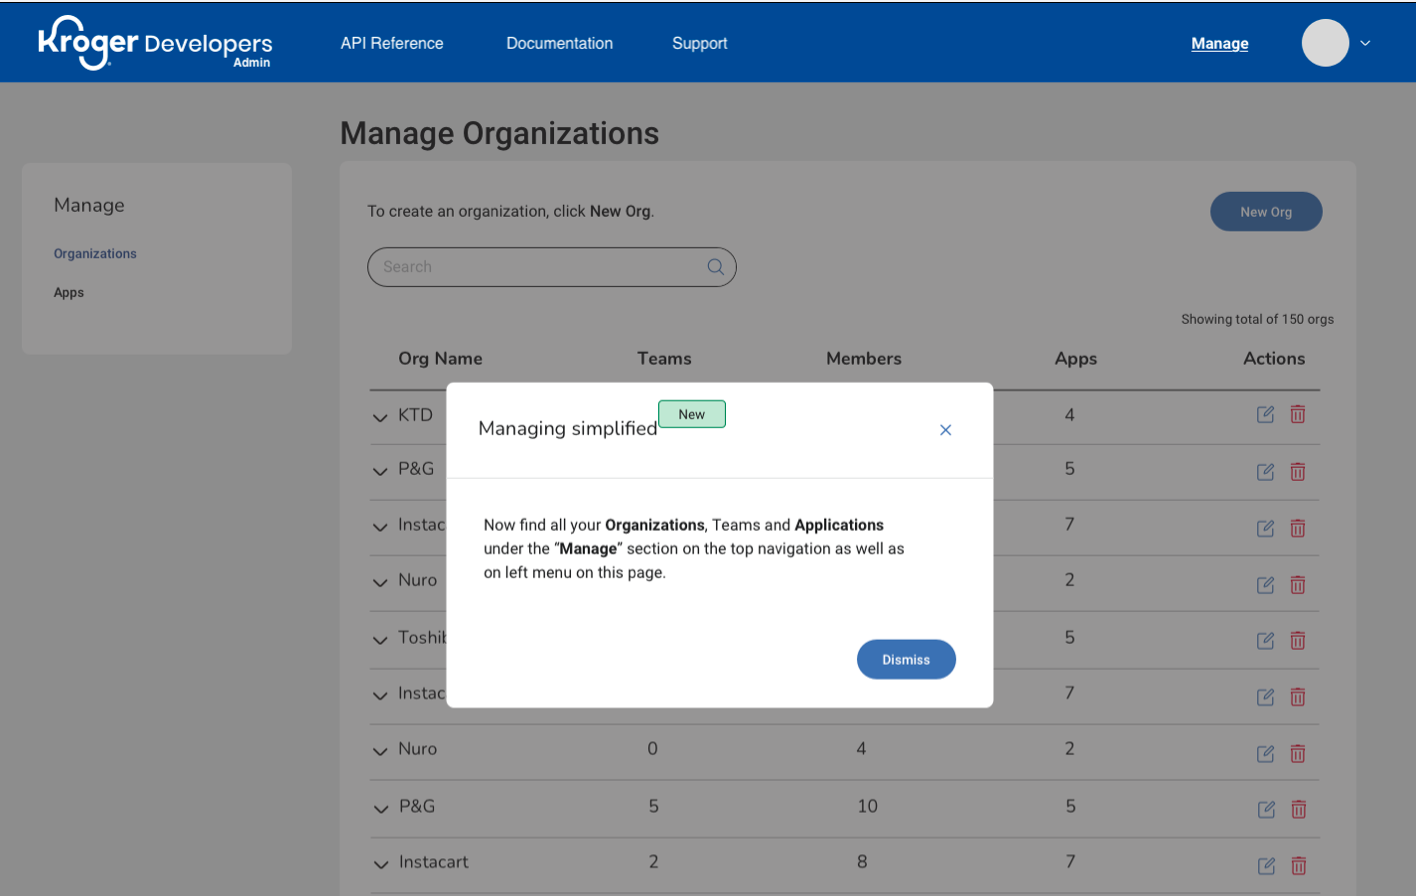Focus the organization Search field

tap(551, 267)
